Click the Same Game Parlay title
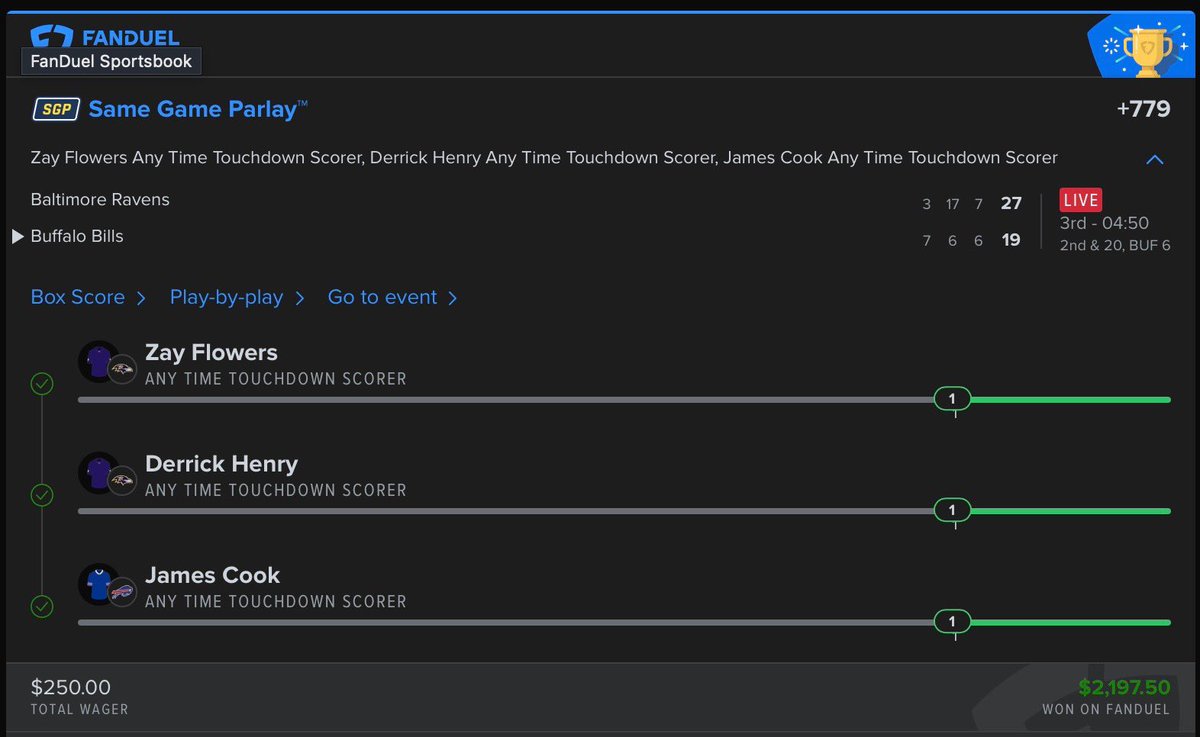The height and width of the screenshot is (737, 1200). point(198,109)
